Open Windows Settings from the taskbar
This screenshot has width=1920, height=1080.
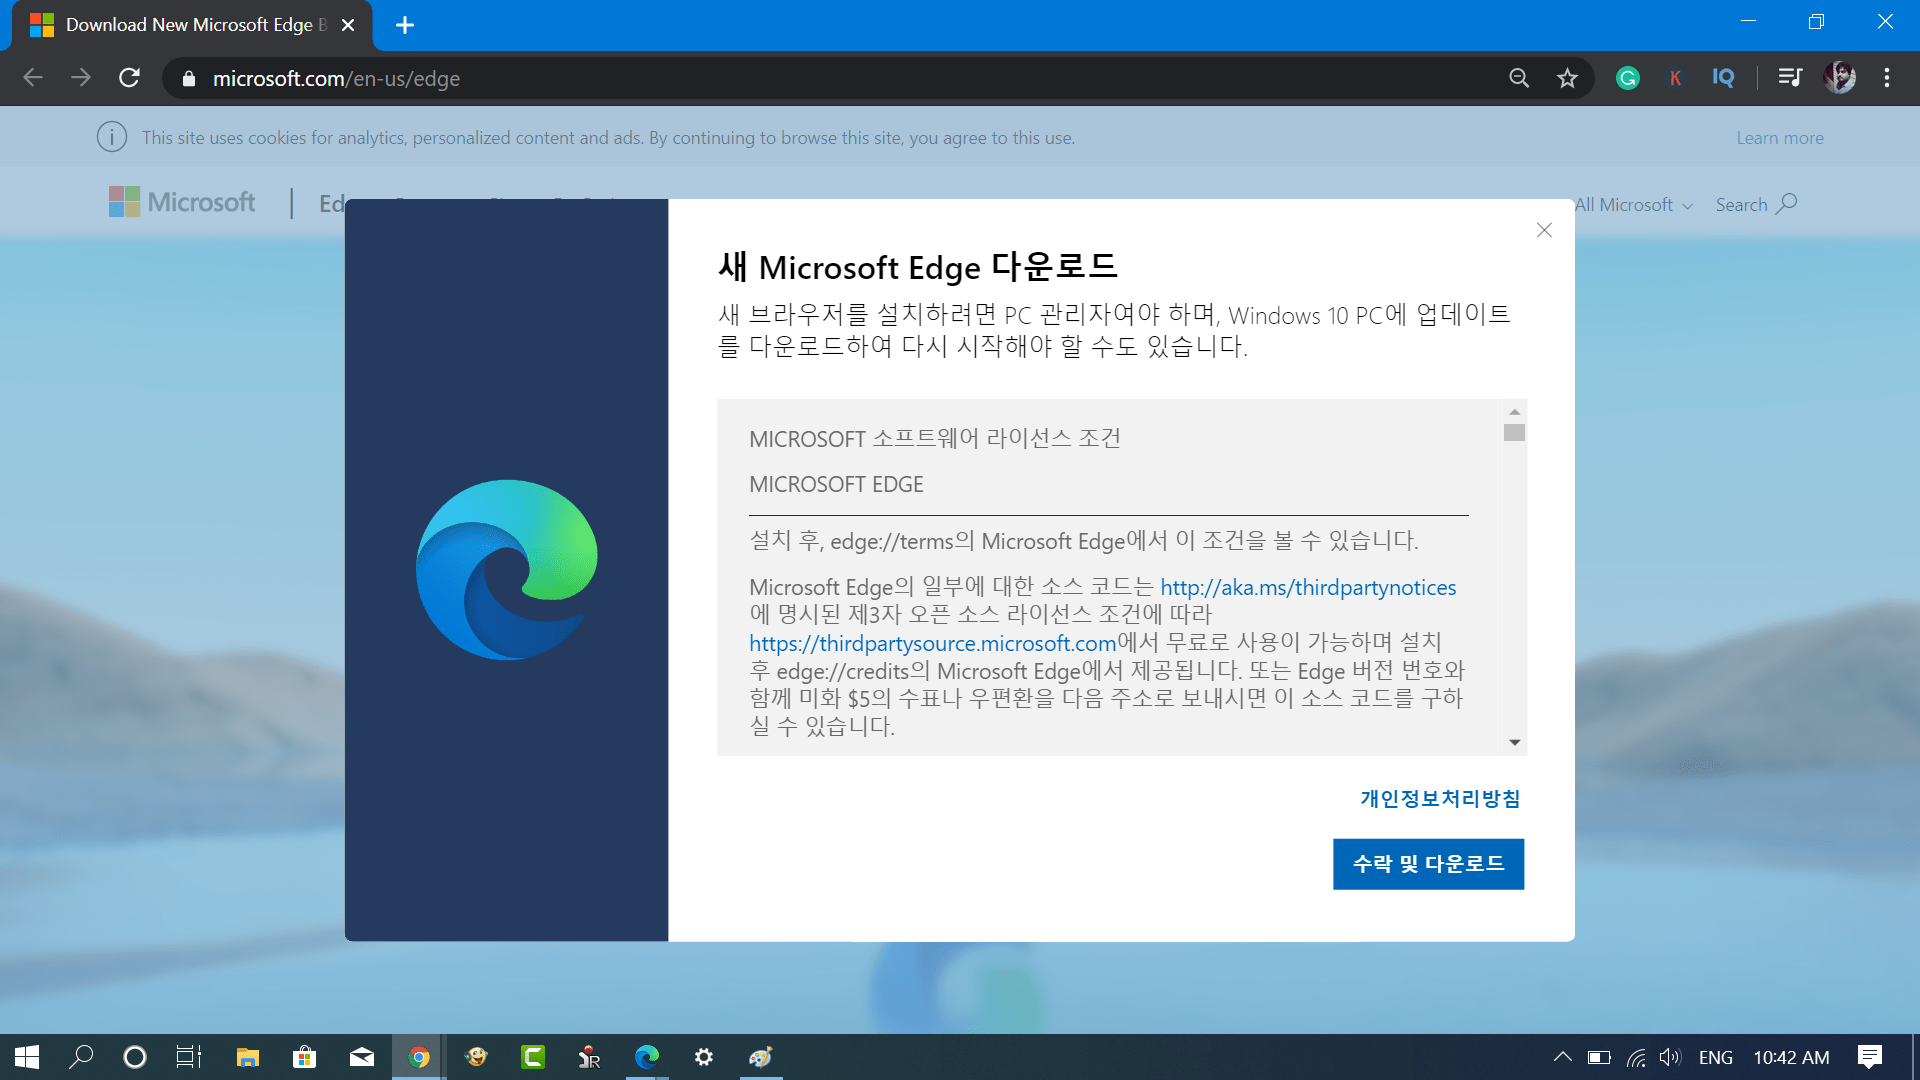tap(704, 1057)
